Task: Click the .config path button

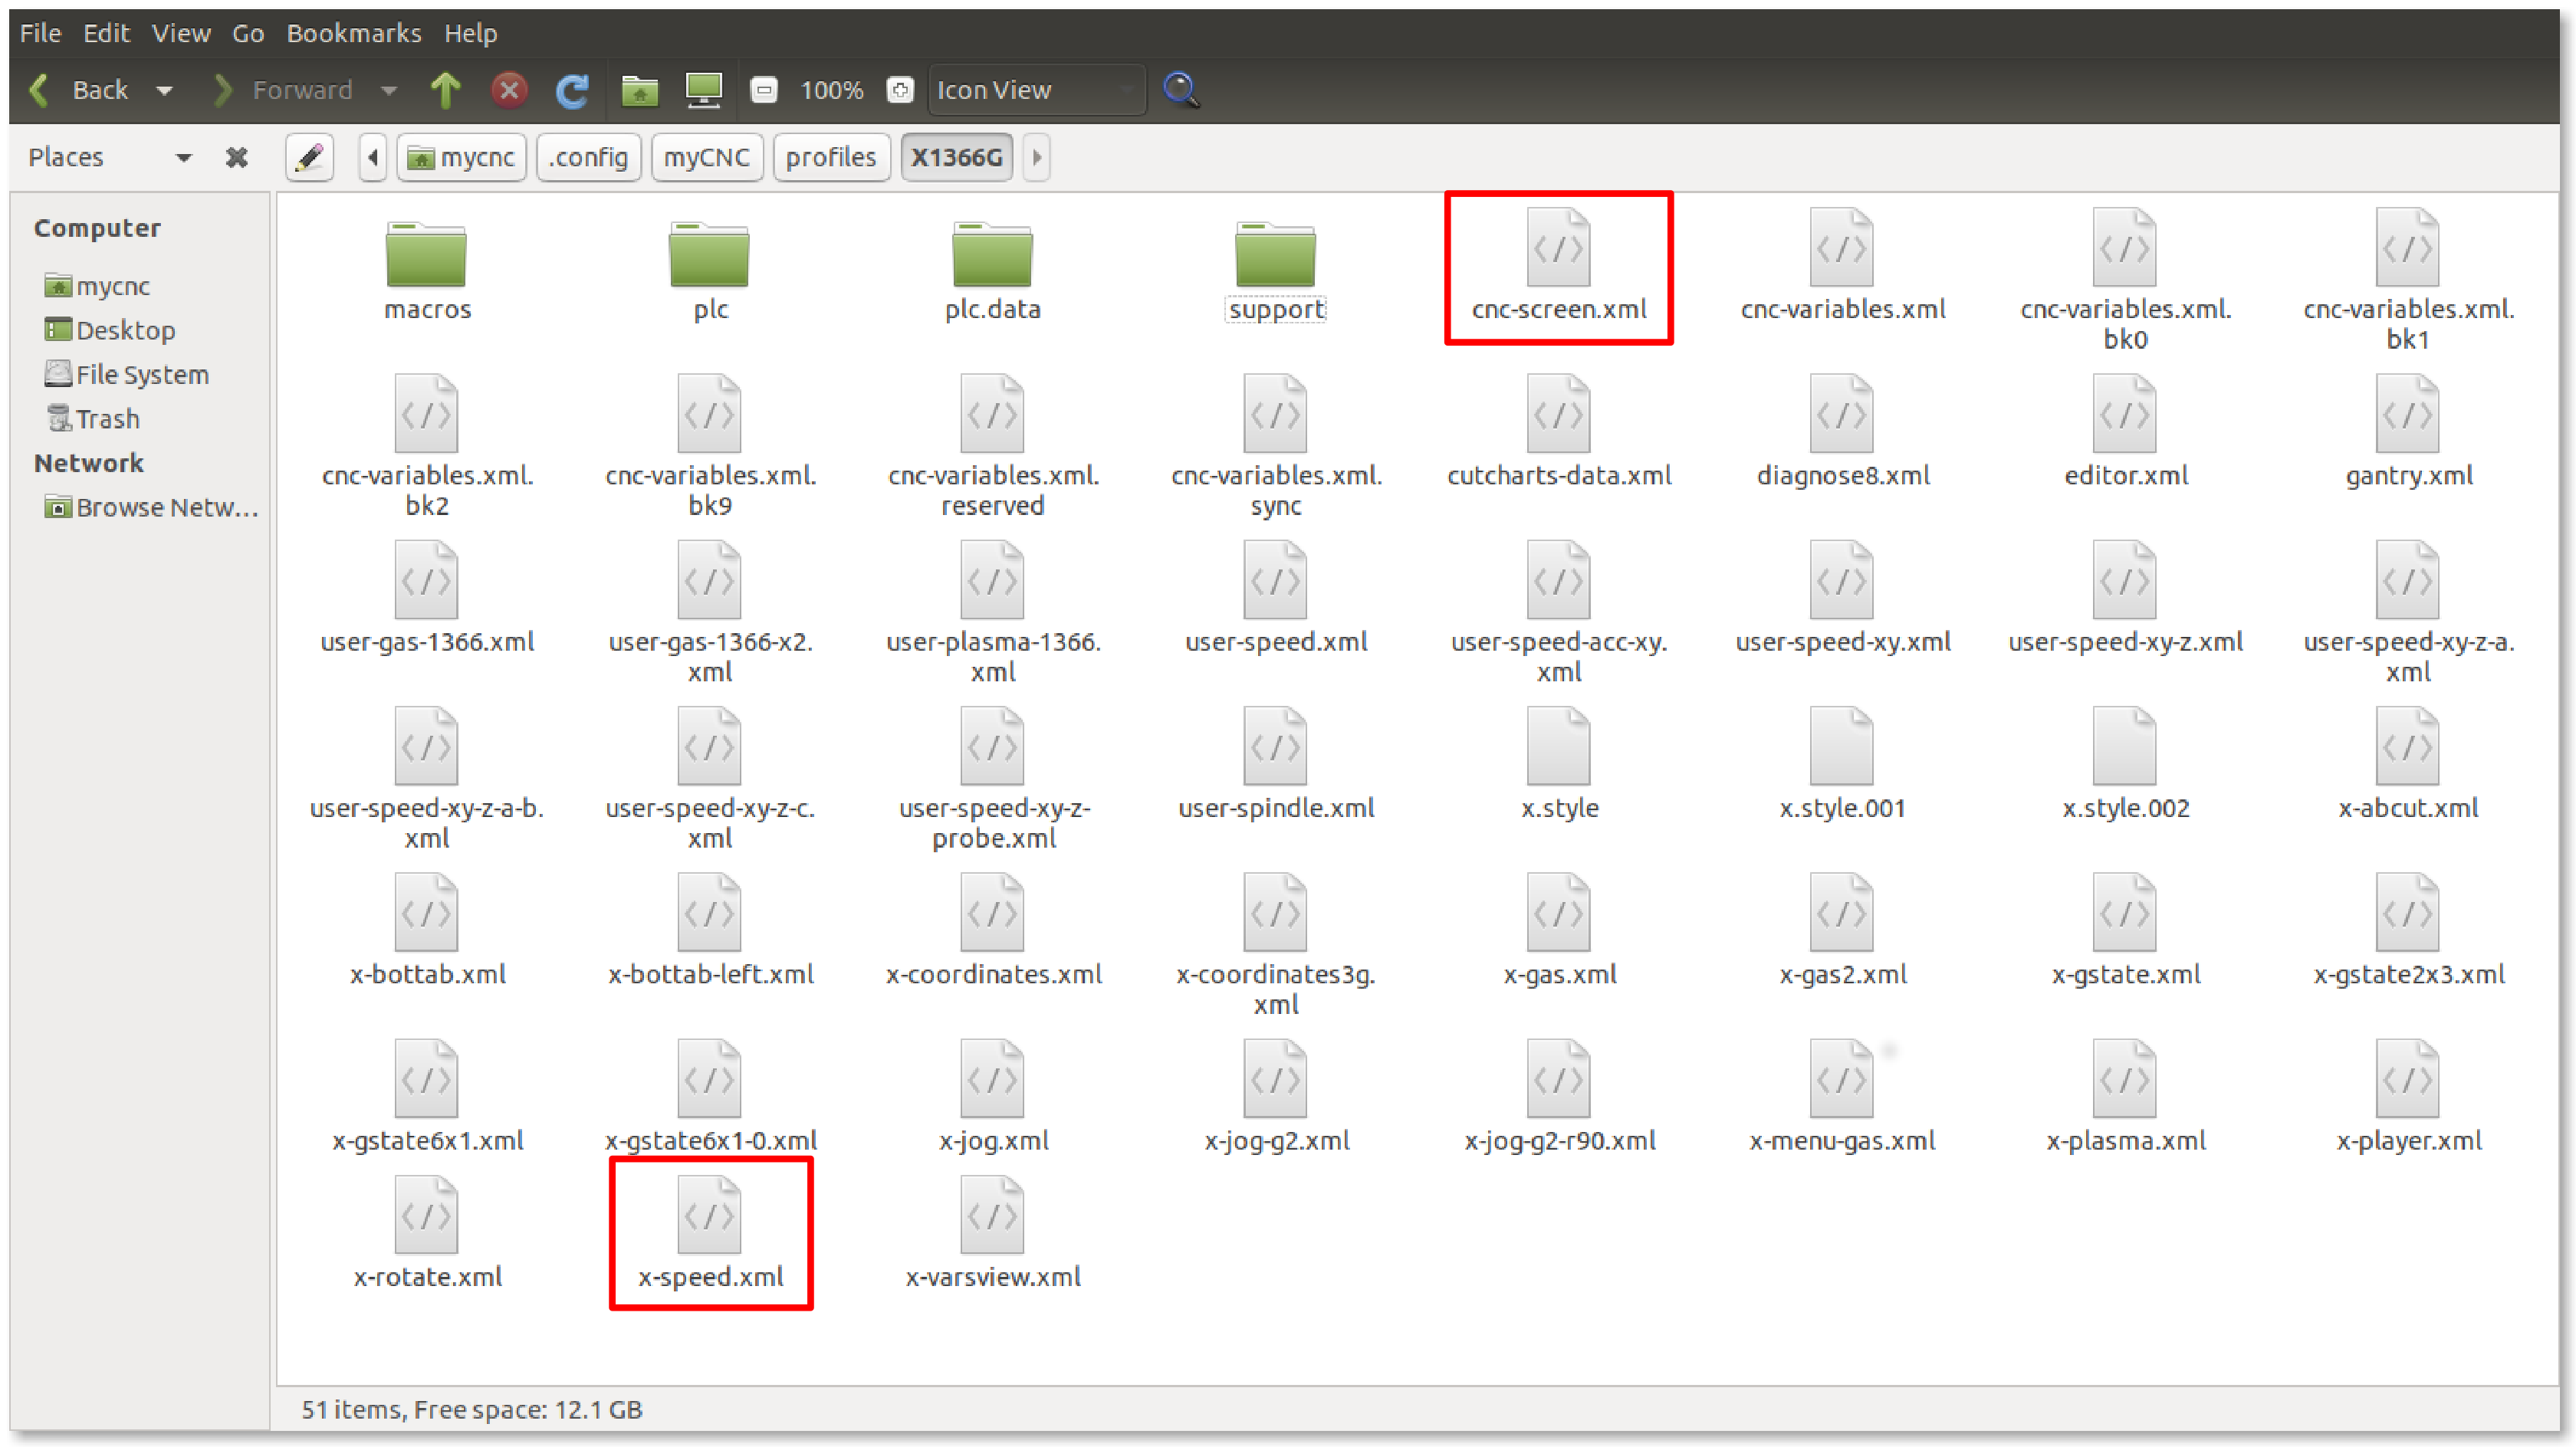Action: (x=588, y=157)
